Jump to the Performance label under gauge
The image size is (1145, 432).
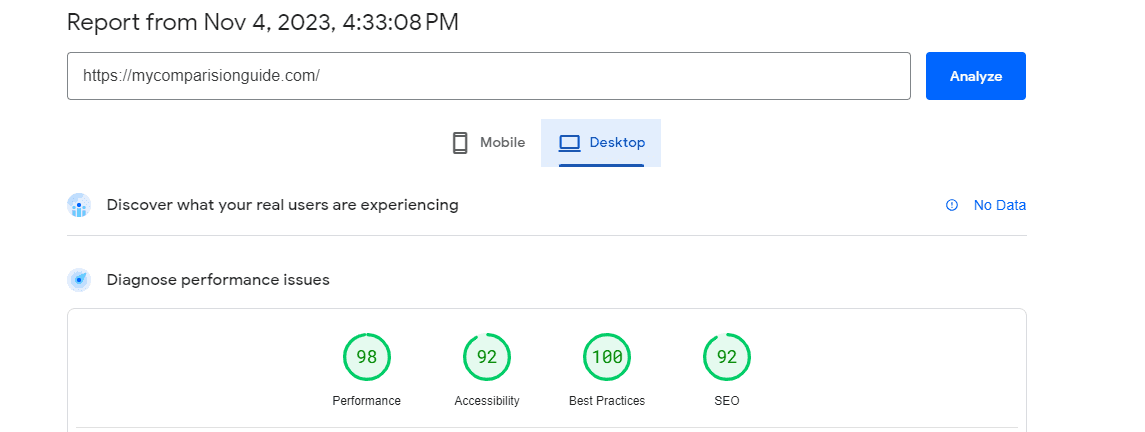(x=366, y=401)
